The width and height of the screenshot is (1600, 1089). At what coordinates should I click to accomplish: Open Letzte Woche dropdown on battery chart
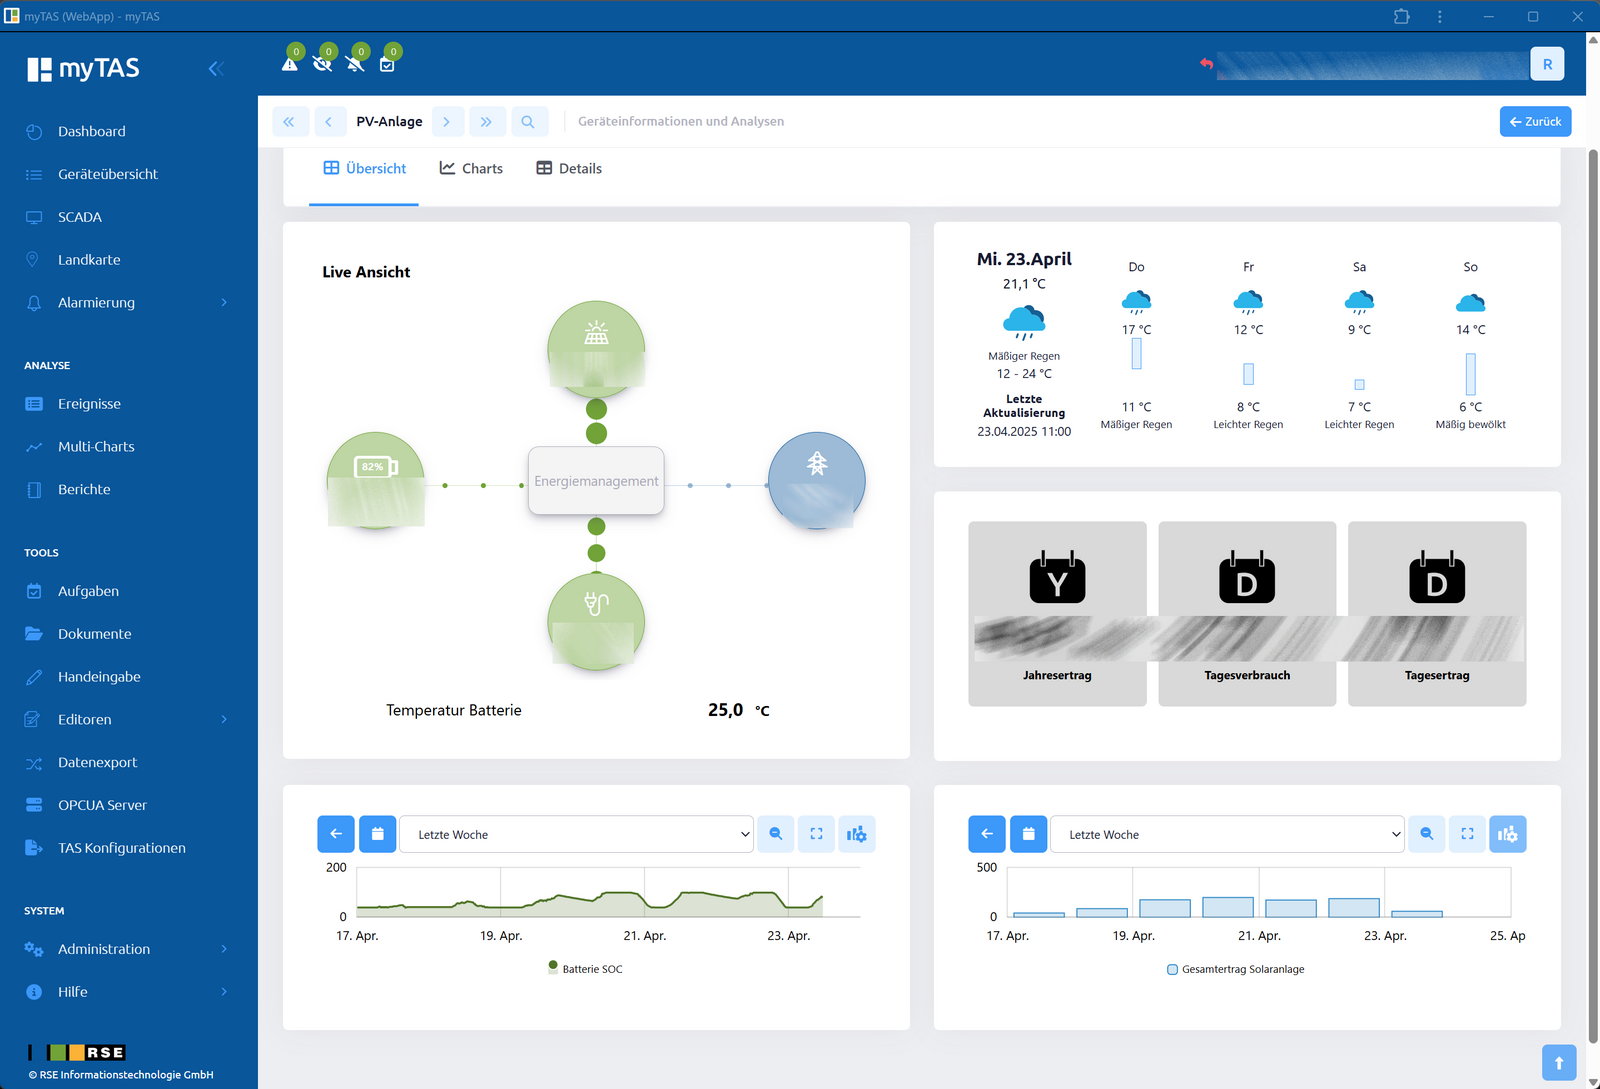(x=576, y=834)
